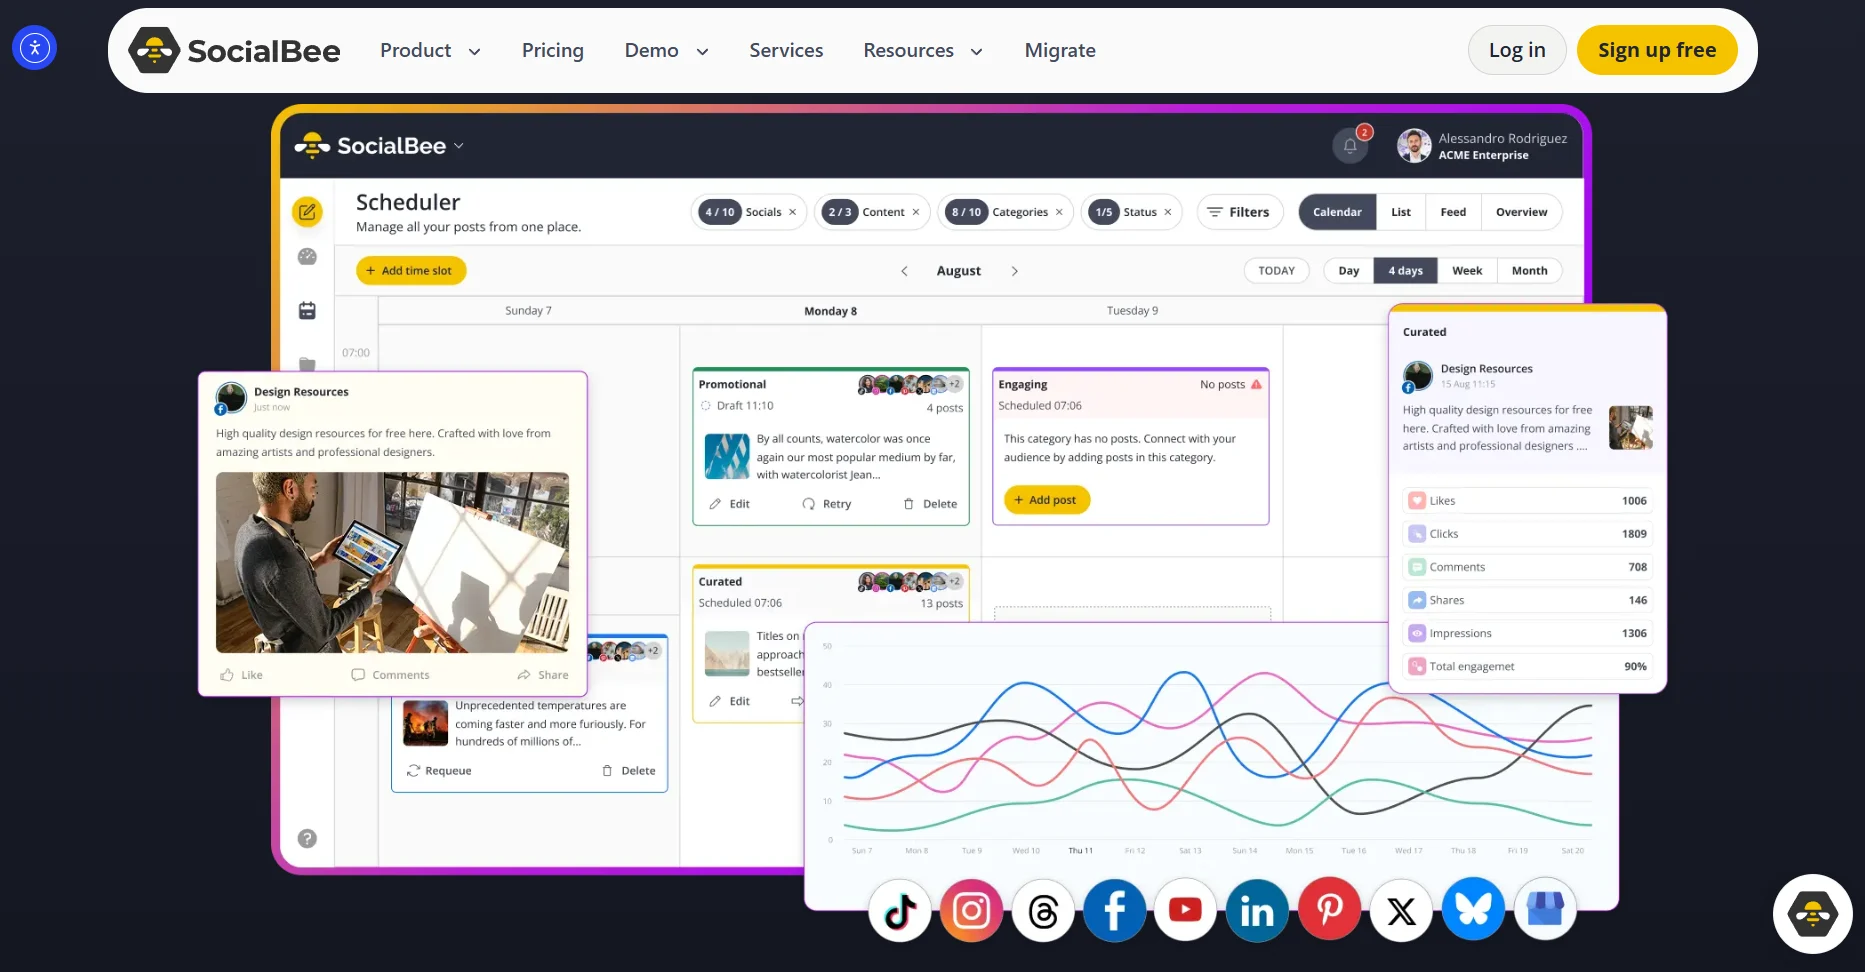Open the Pricing page

[x=553, y=50]
